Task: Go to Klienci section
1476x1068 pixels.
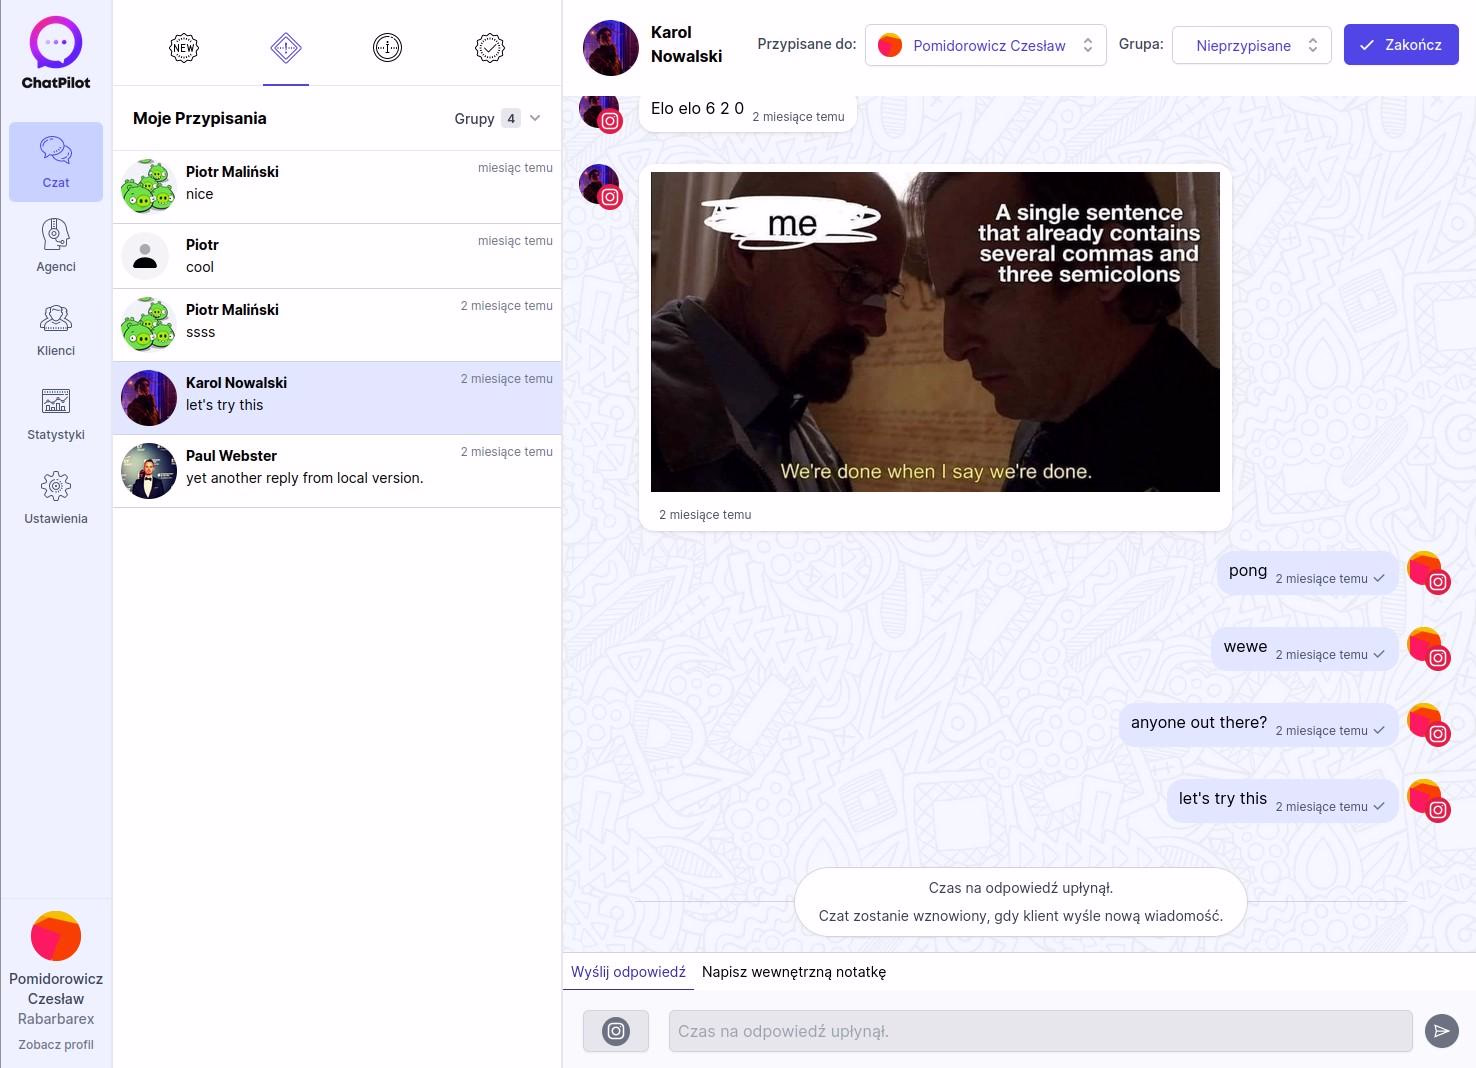Action: [56, 330]
